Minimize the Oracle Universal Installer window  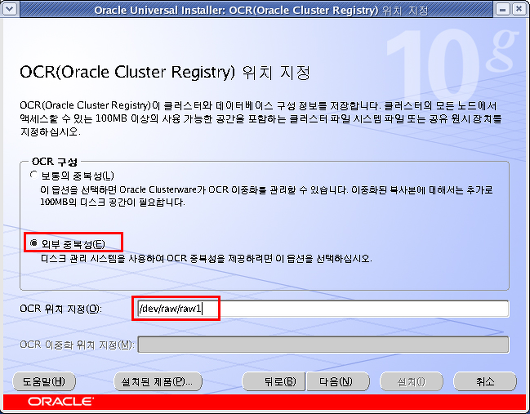point(502,9)
